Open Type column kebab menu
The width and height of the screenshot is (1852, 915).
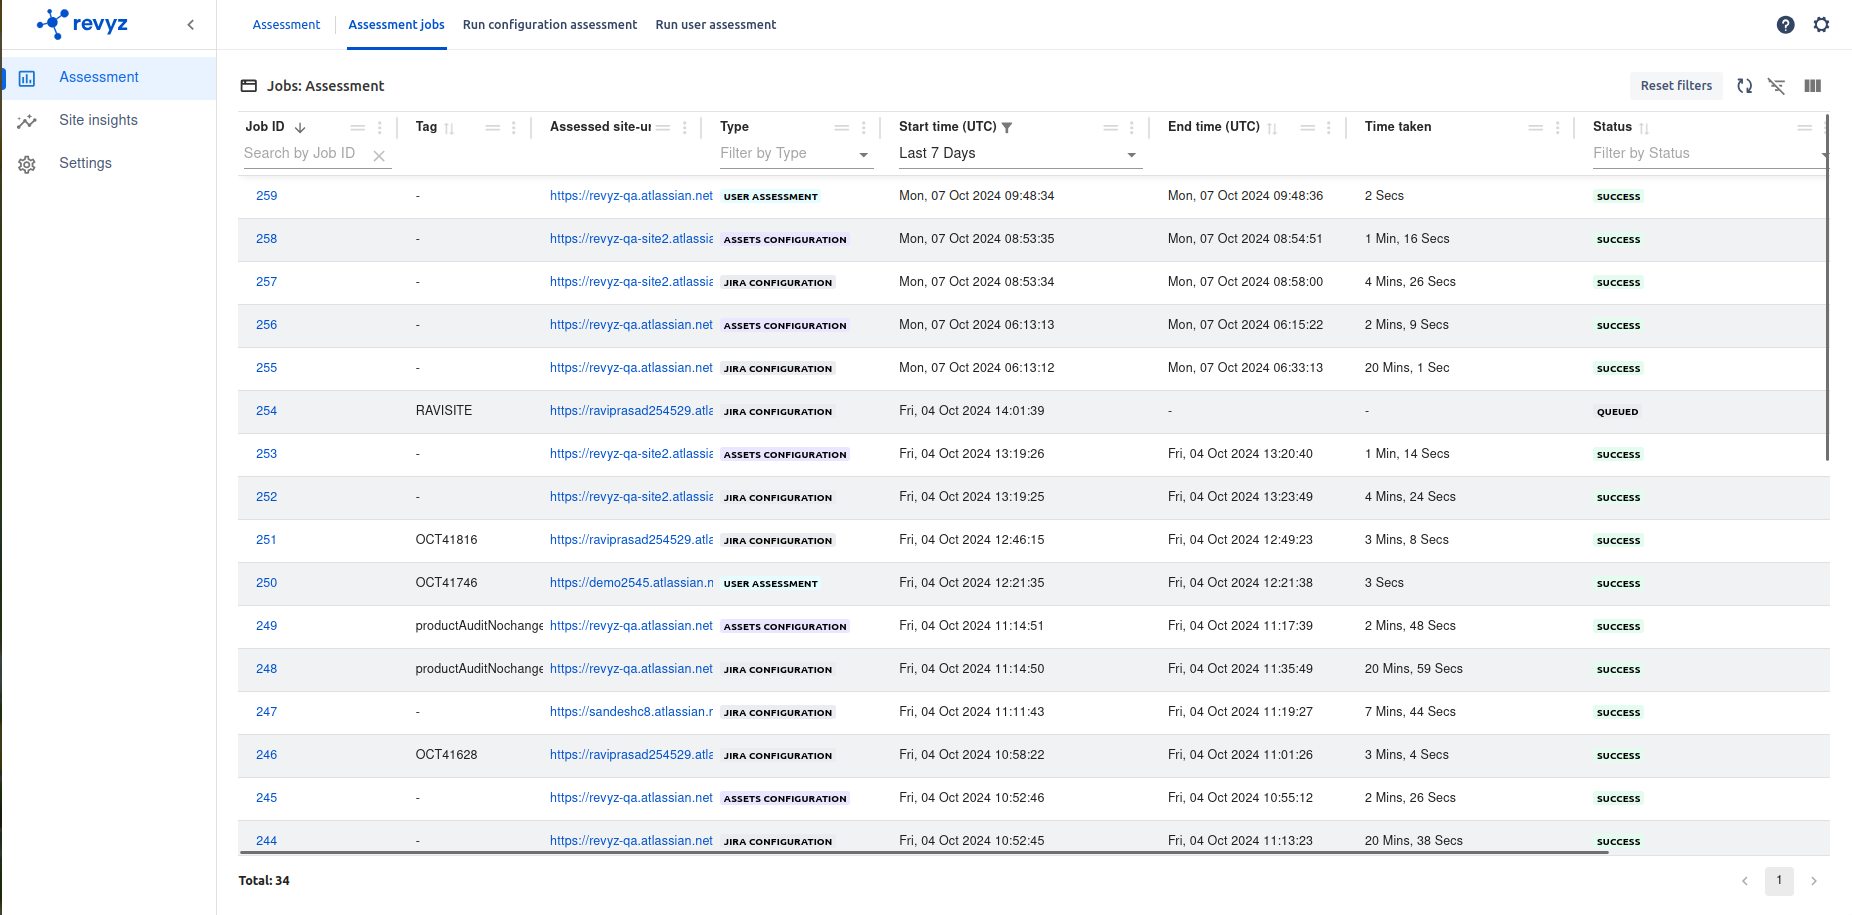click(x=864, y=128)
